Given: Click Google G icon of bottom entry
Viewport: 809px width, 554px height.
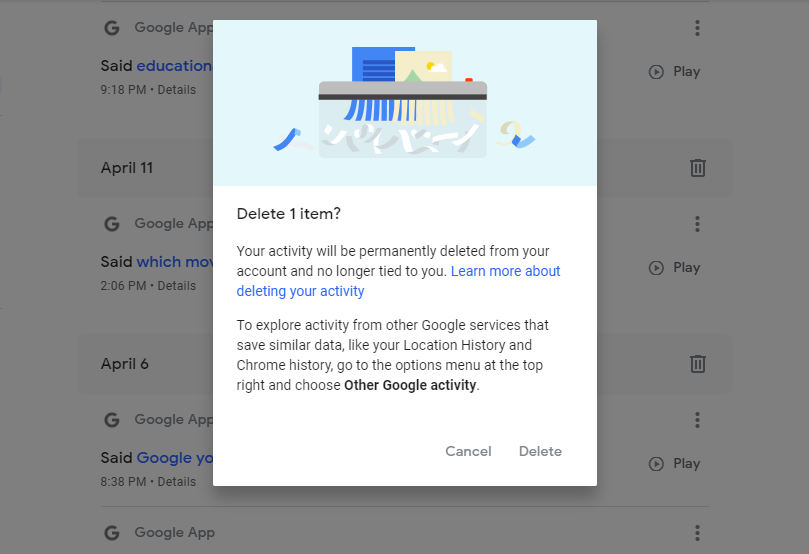Looking at the screenshot, I should [112, 533].
